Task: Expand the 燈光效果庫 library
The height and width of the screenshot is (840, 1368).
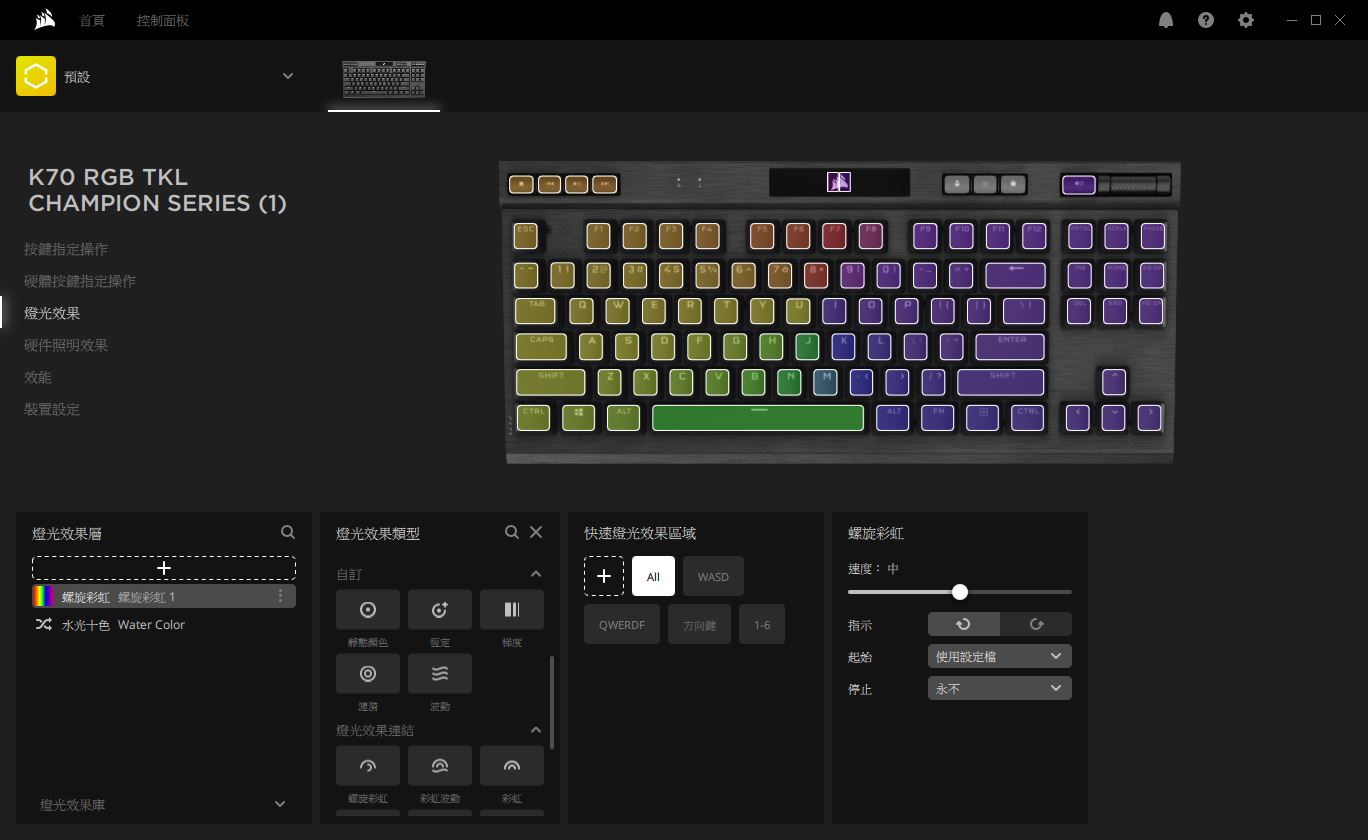Action: [x=280, y=804]
